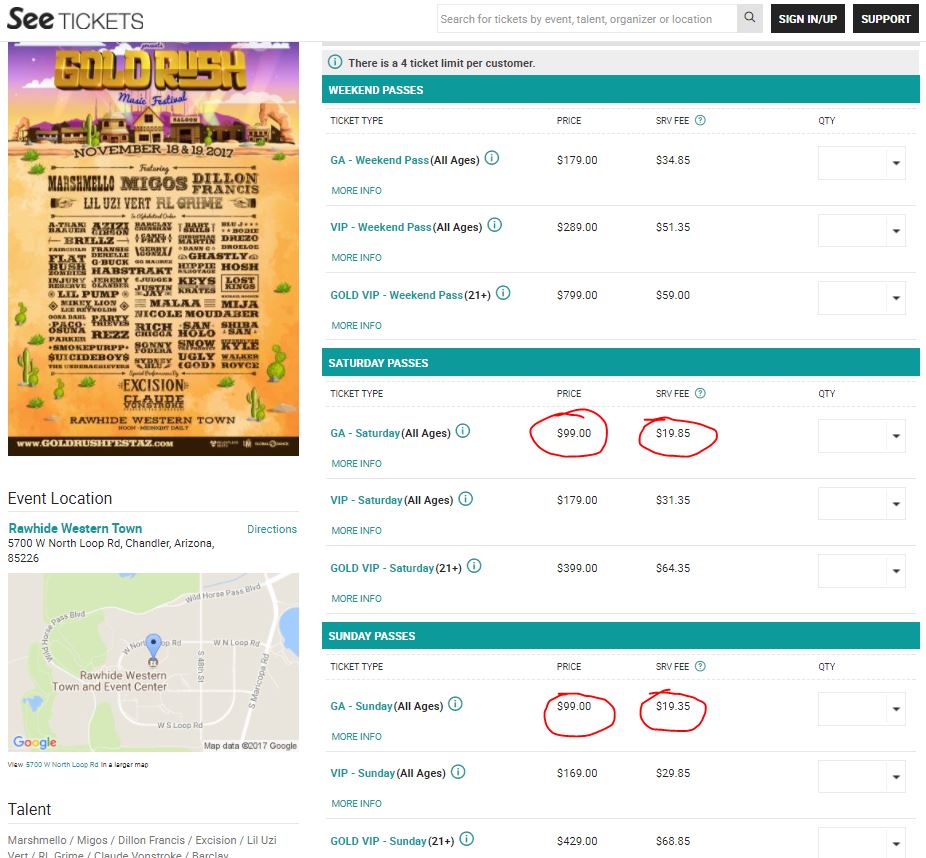Click the WEEKEND PASSES section header
926x858 pixels.
click(x=621, y=90)
